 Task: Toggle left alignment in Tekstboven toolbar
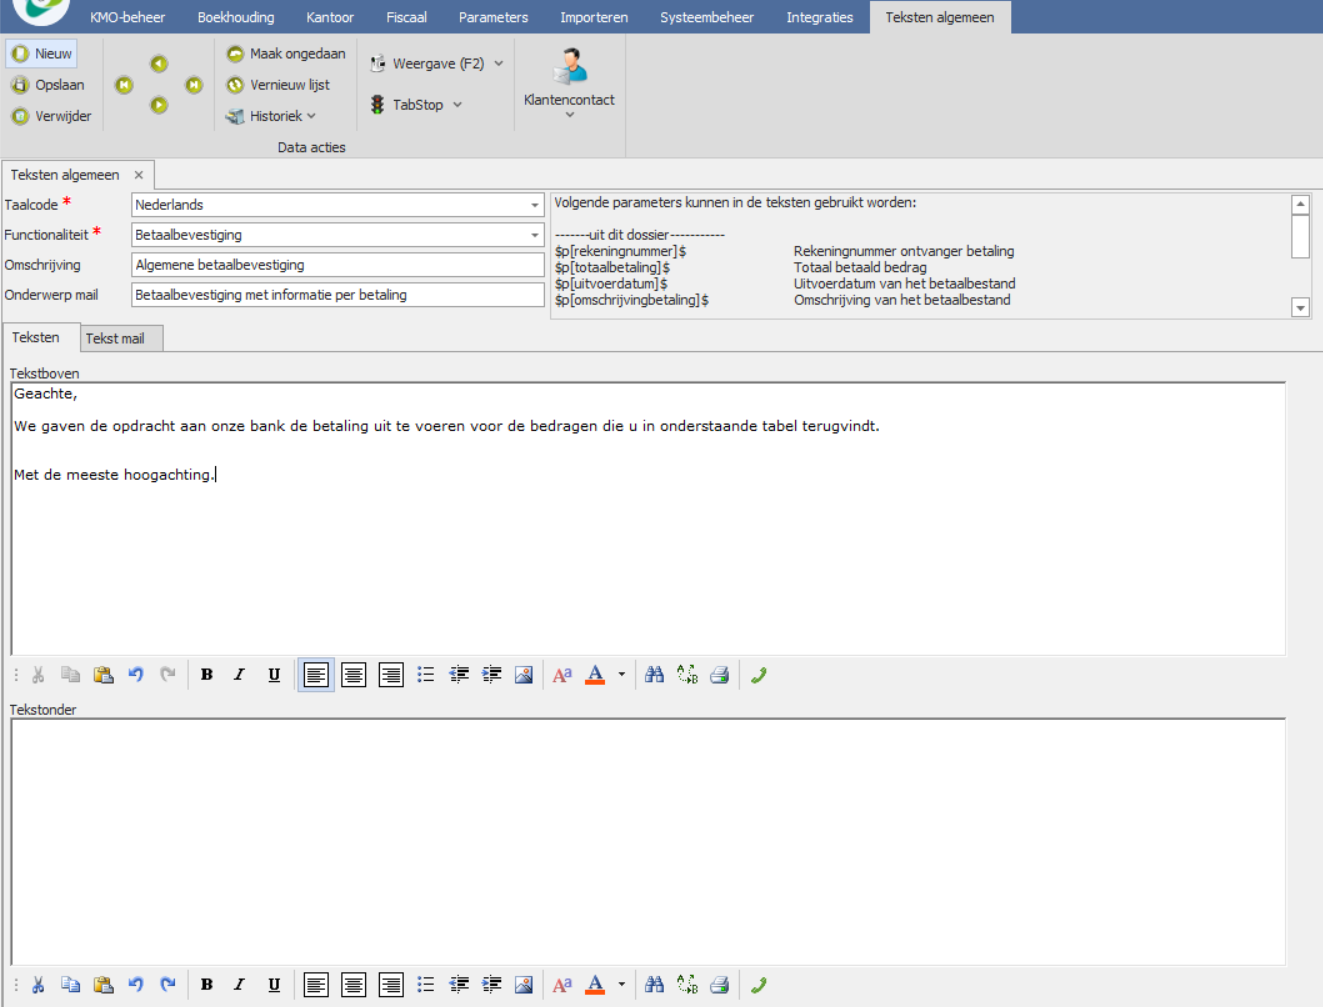(316, 675)
